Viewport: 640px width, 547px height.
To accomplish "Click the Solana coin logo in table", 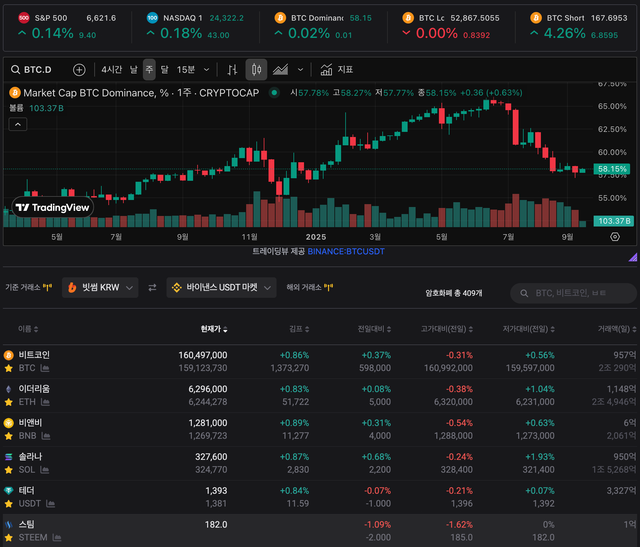I will coord(8,457).
